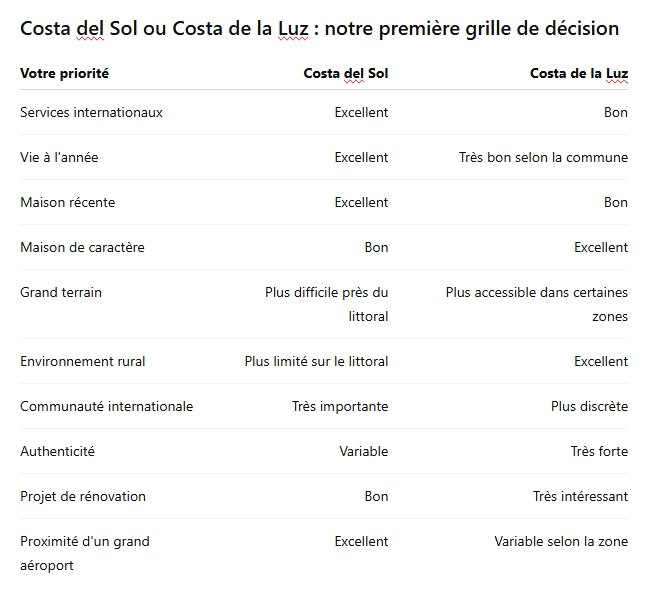Click 'Plus accessible dans certaines zones' cell
This screenshot has width=654, height=597.
coord(537,305)
